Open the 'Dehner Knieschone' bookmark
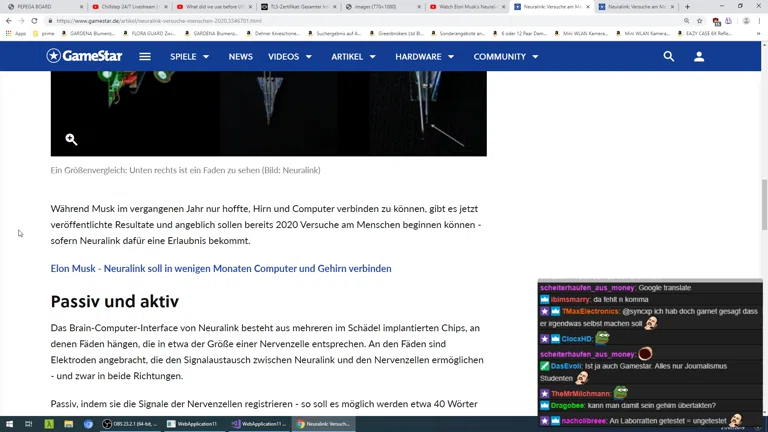Screen dimensions: 768x432 [272, 33]
